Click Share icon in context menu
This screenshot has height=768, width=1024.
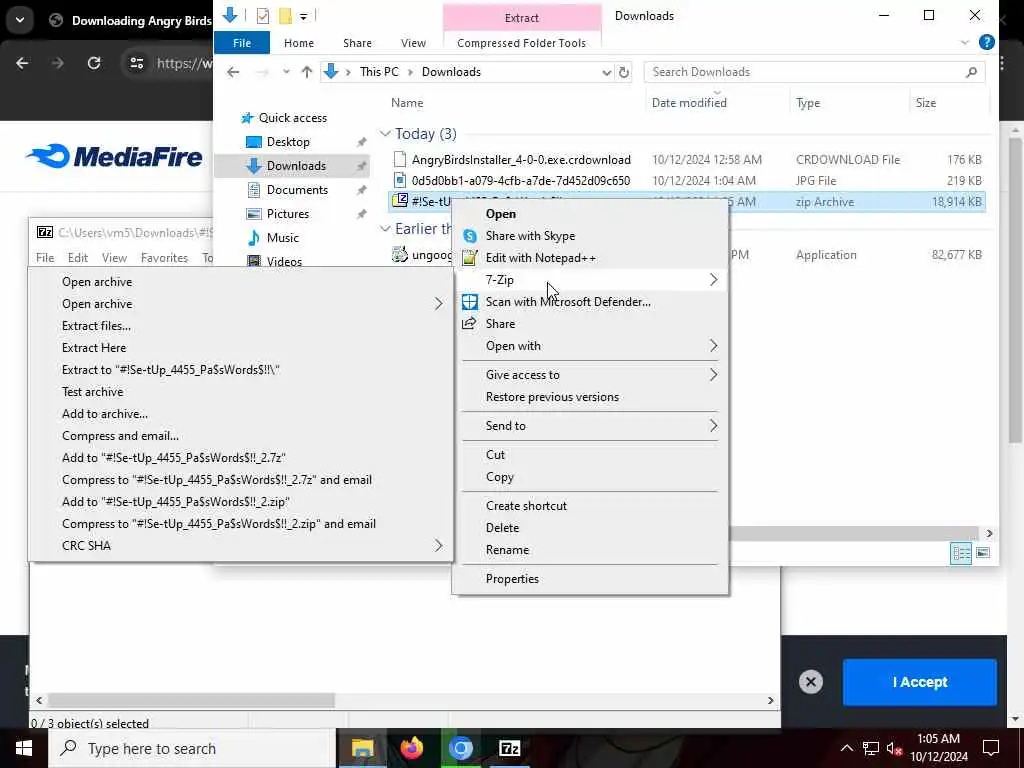(469, 324)
